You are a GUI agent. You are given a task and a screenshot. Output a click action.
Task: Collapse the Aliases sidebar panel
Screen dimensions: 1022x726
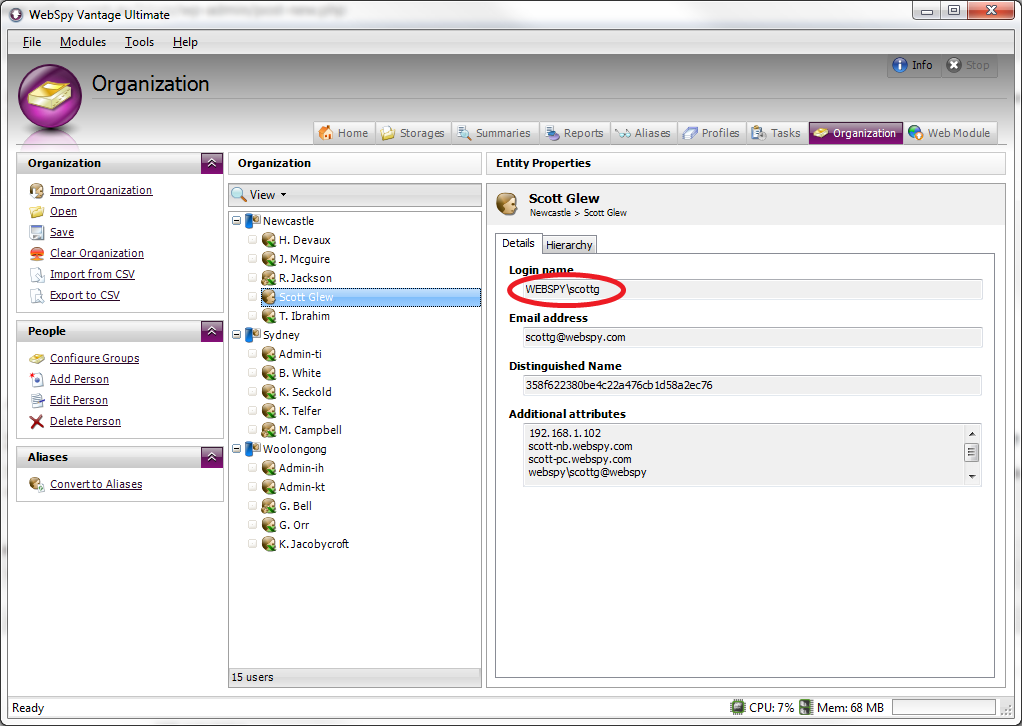click(x=212, y=457)
